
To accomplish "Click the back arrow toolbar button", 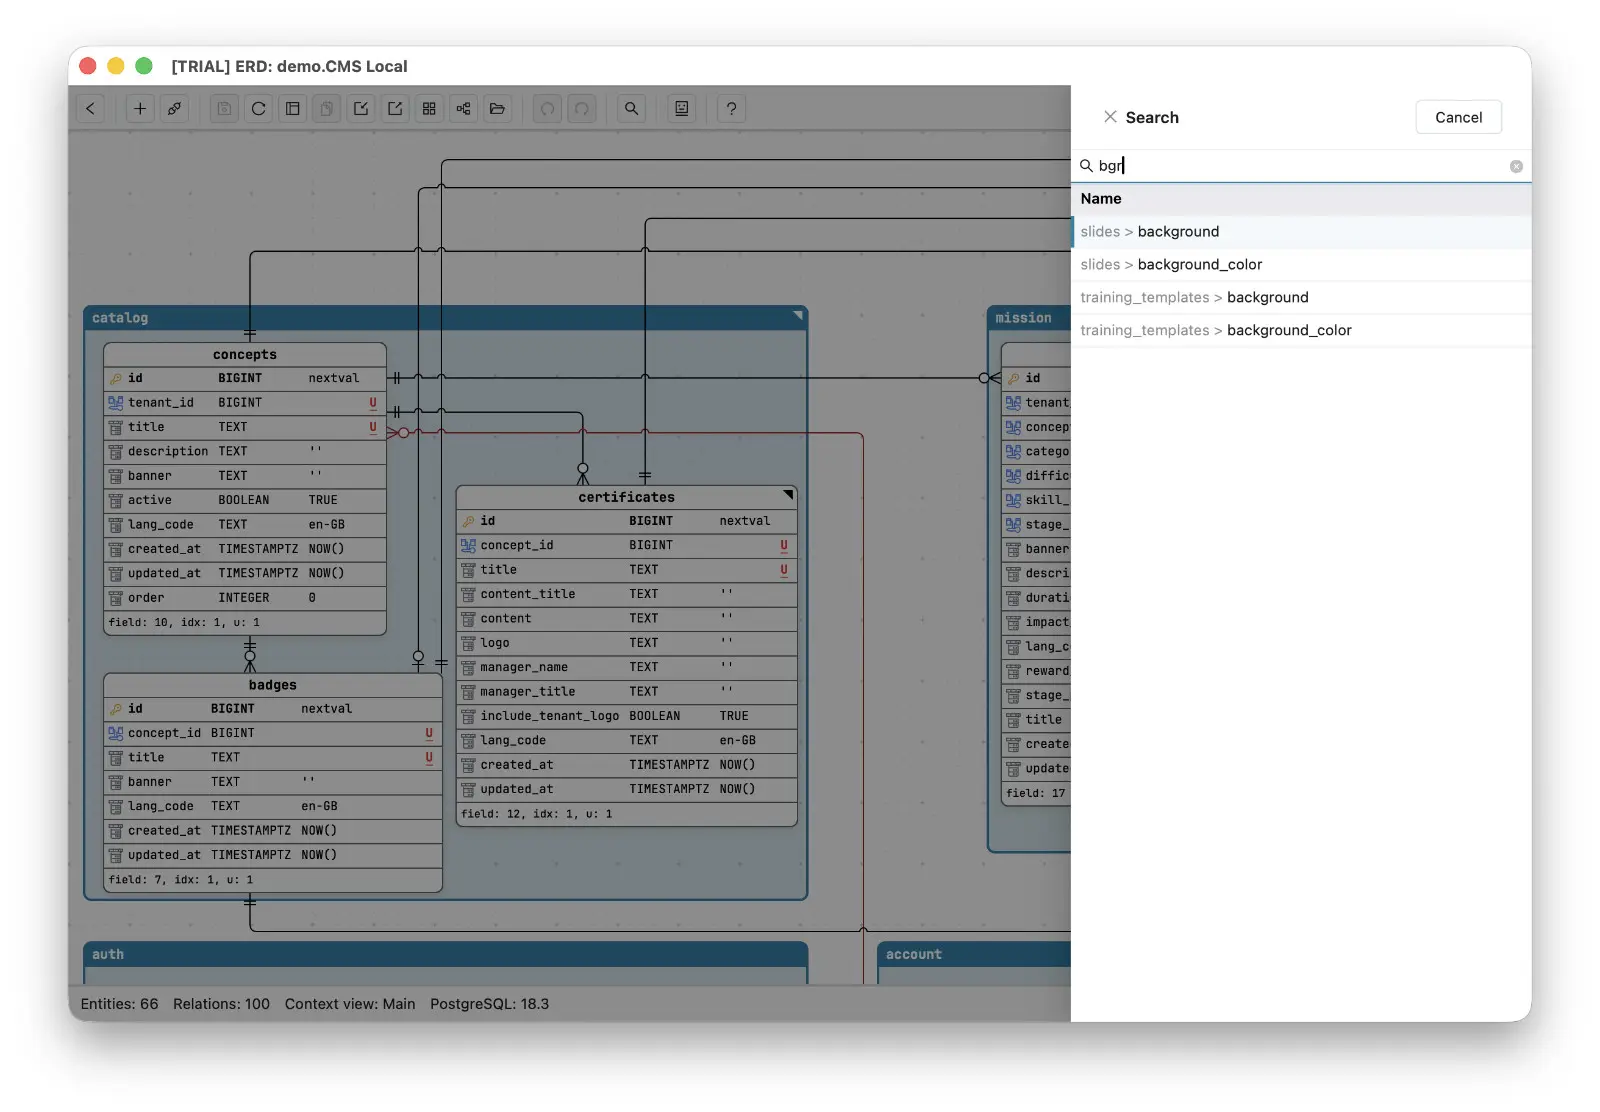I will tap(91, 109).
